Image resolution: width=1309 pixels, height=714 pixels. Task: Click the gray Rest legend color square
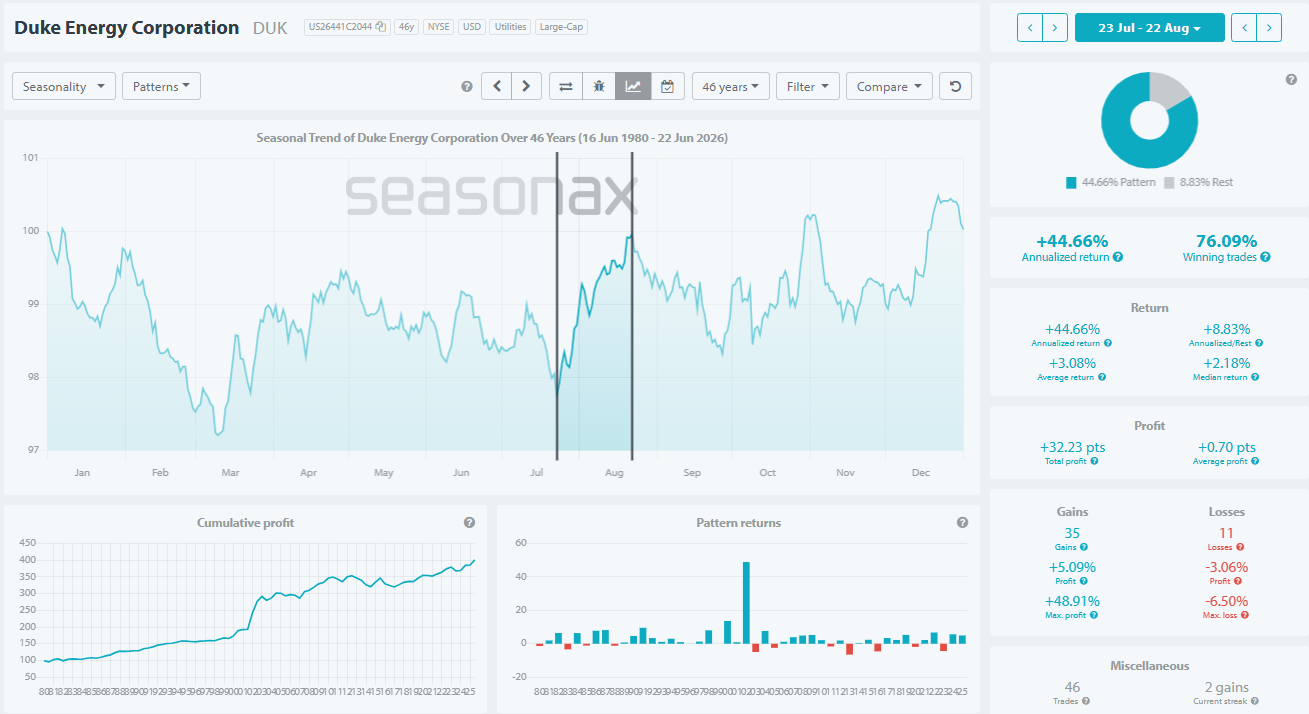[x=1169, y=182]
